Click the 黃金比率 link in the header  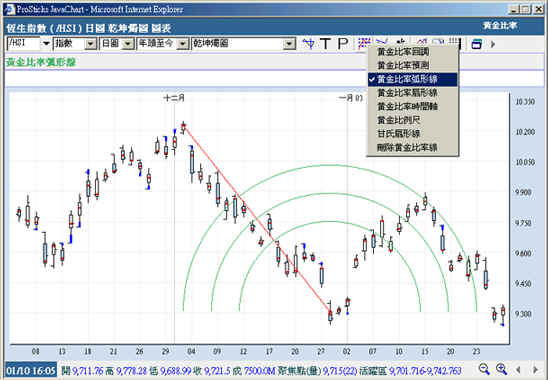pos(500,26)
